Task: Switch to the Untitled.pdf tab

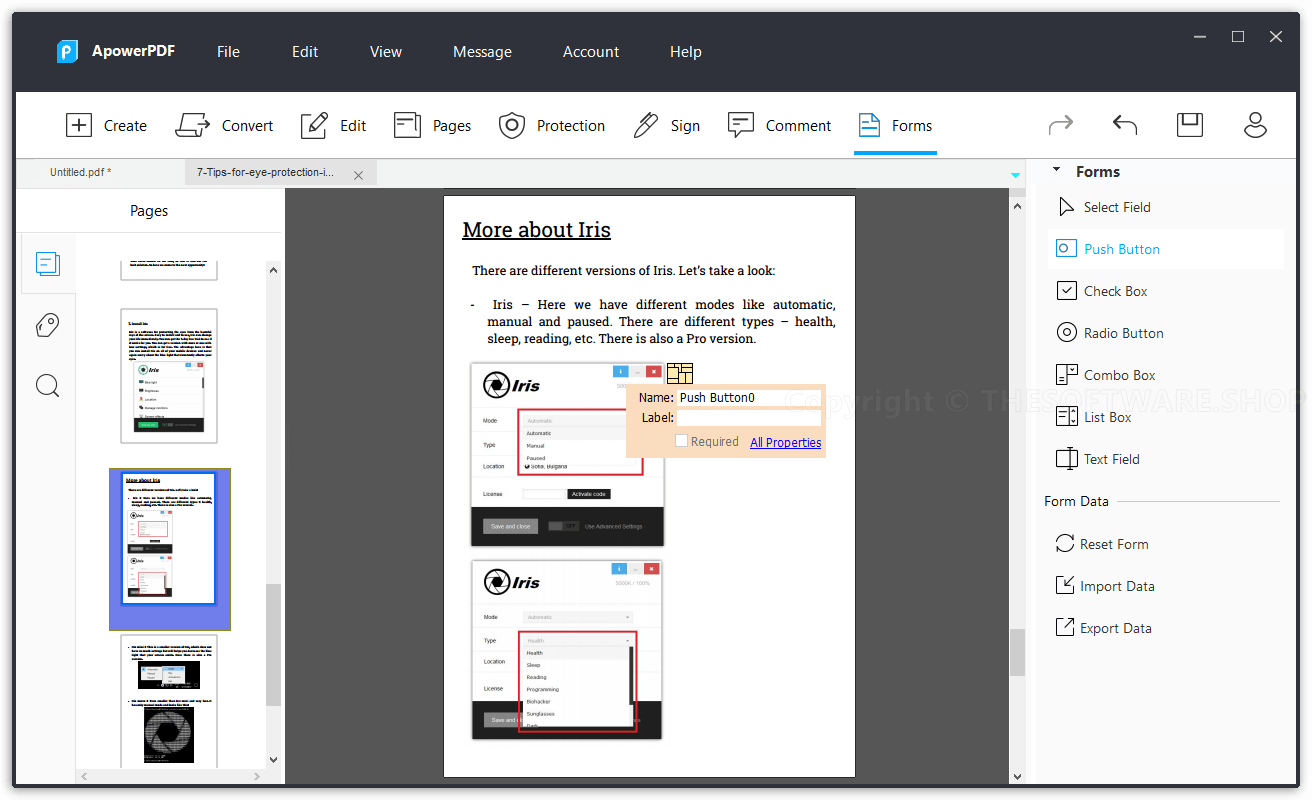Action: pos(81,172)
